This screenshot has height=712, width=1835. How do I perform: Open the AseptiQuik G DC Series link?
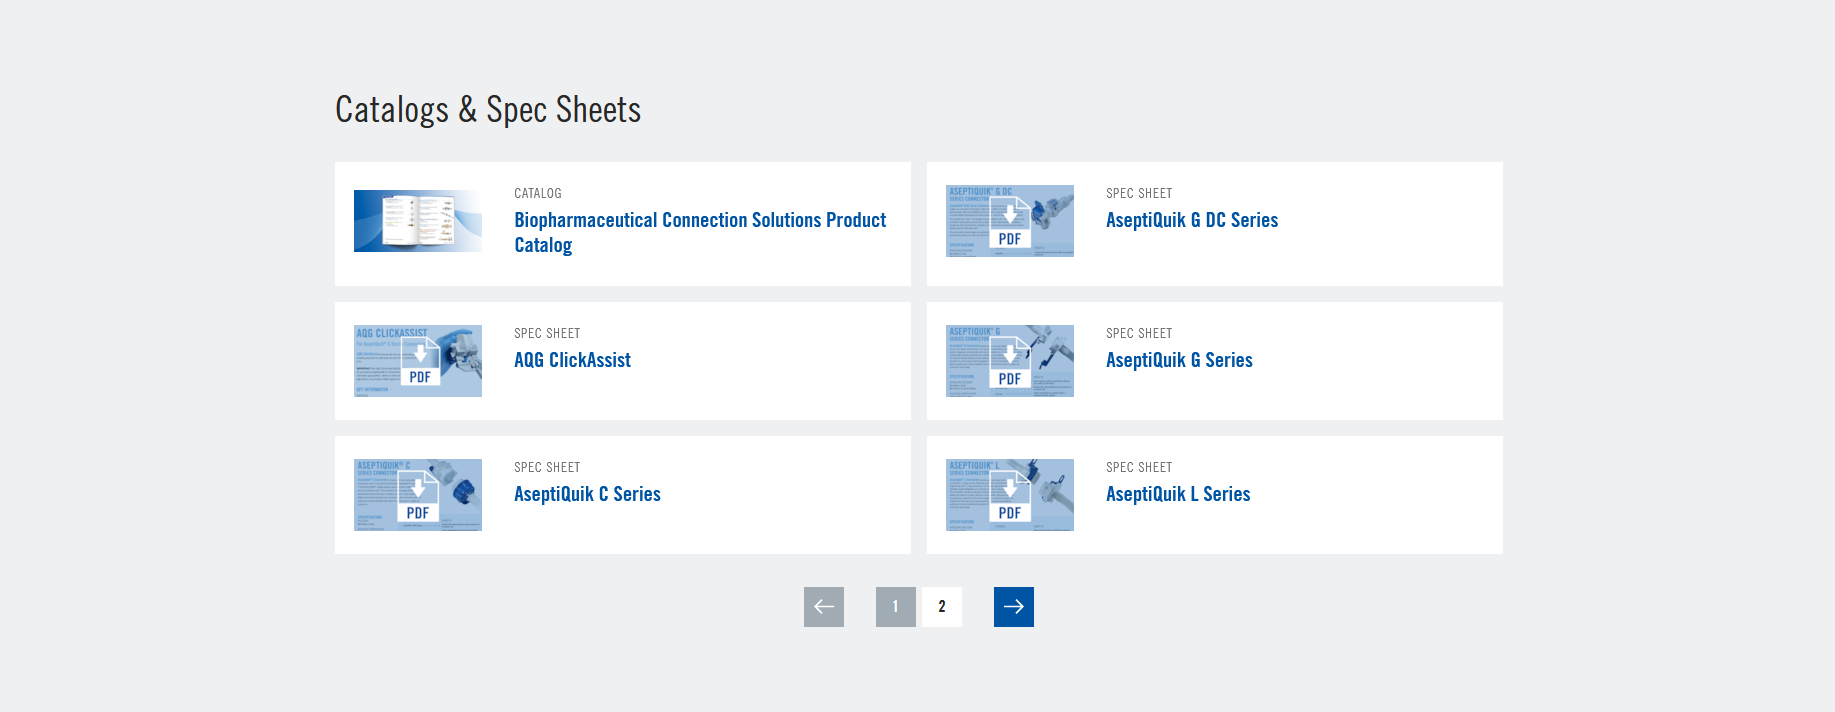click(x=1191, y=220)
